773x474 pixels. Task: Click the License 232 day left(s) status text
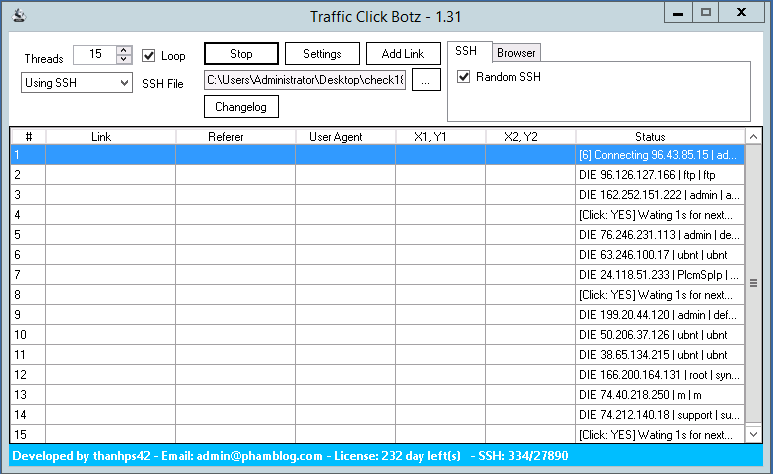click(x=397, y=456)
